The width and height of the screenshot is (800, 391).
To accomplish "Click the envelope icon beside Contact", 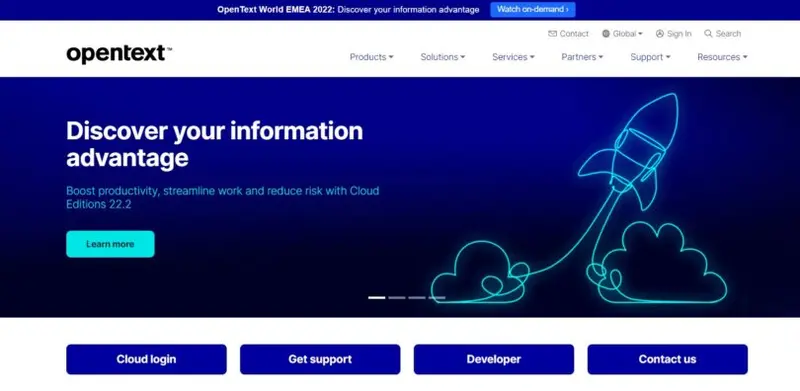I will point(552,34).
